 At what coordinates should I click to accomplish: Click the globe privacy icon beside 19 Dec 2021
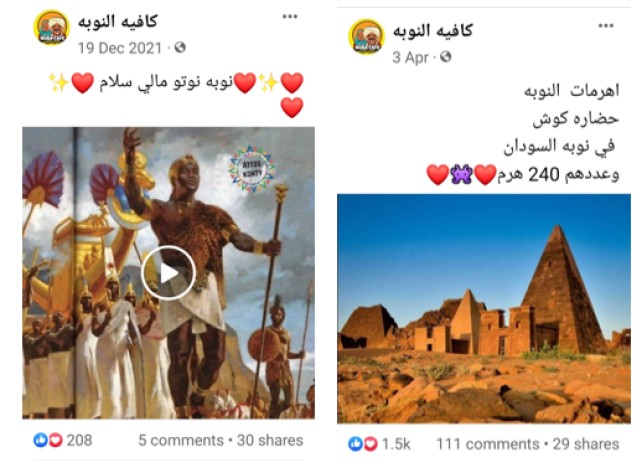(180, 48)
